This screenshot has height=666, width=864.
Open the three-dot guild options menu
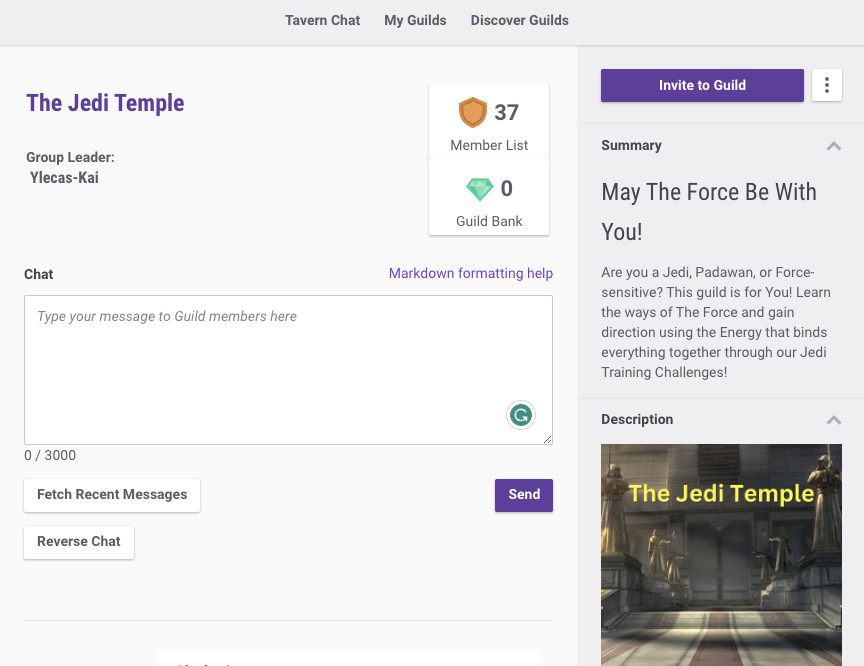coord(827,85)
